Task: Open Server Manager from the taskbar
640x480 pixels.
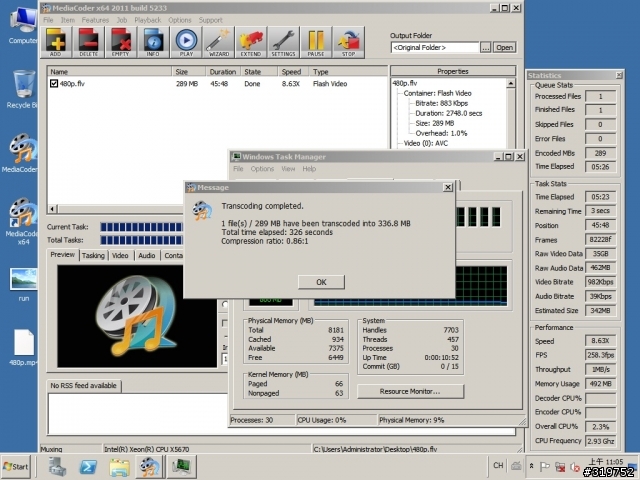Action: pos(57,467)
